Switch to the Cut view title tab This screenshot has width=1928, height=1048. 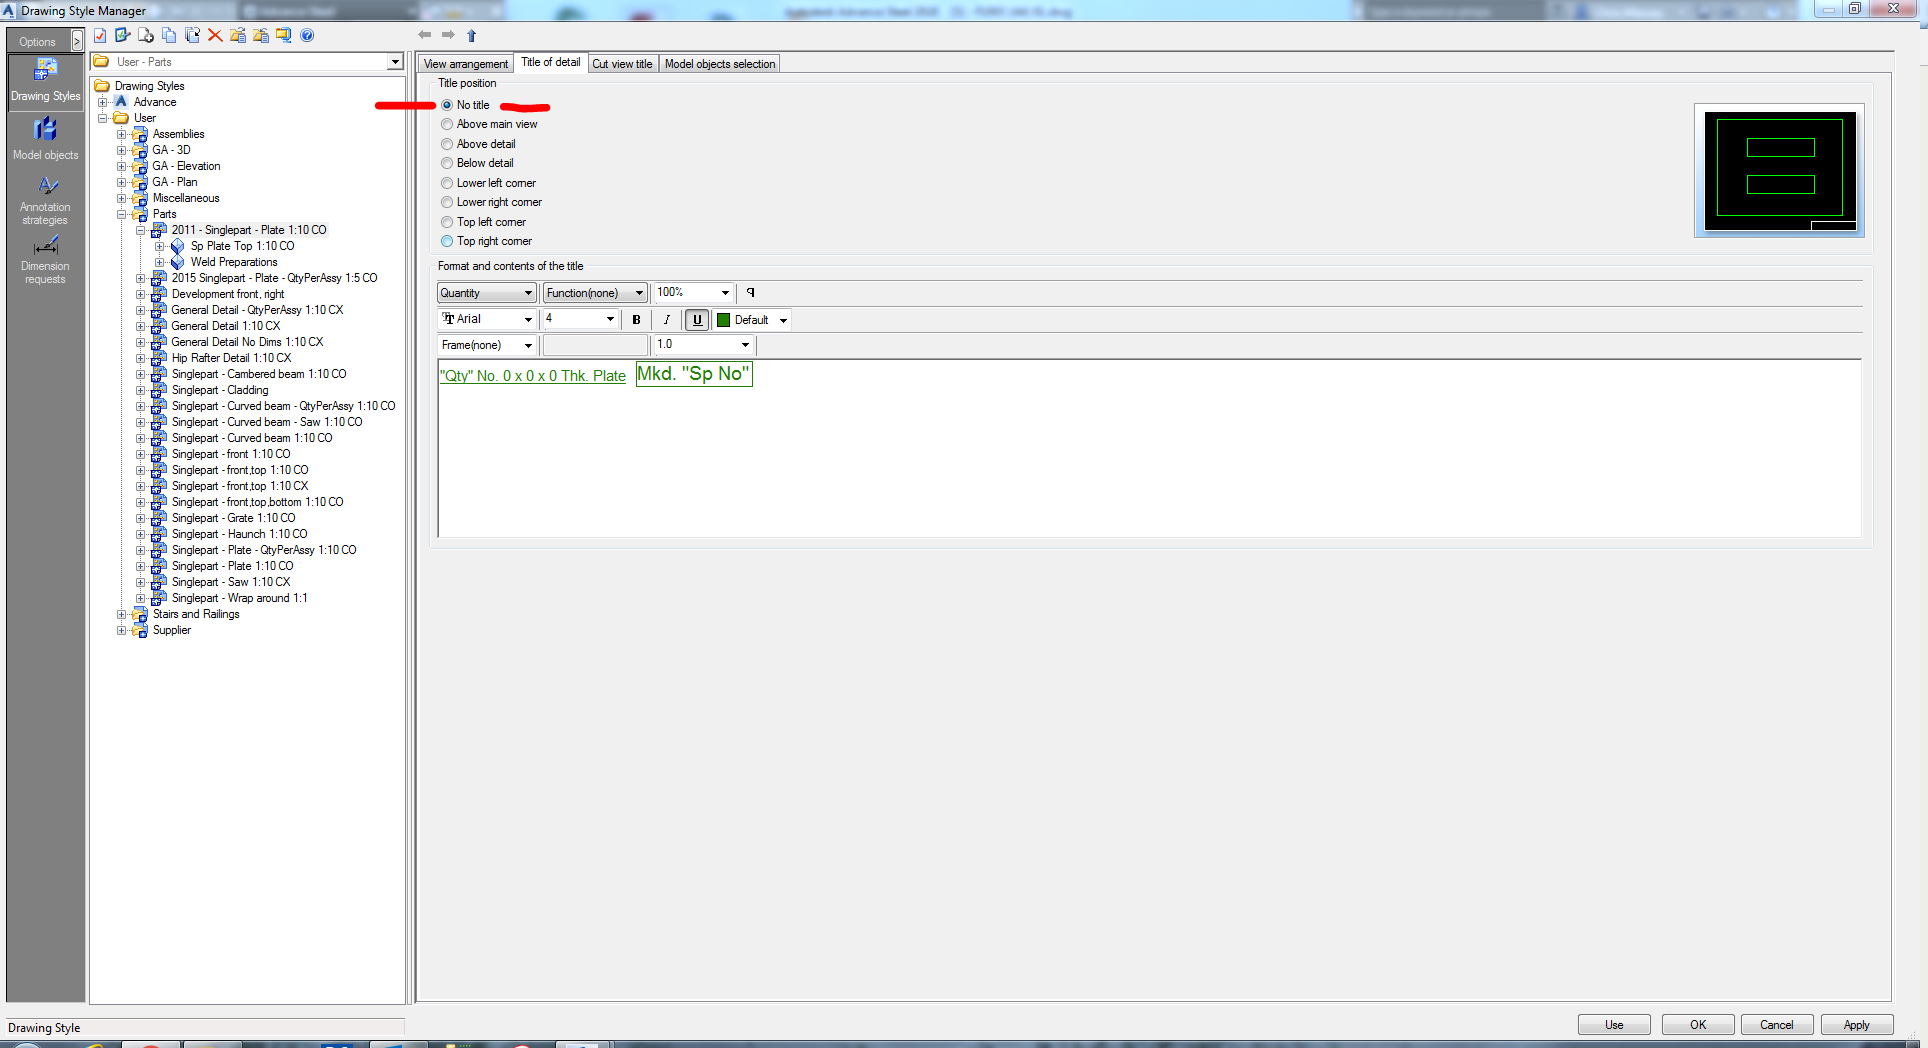point(622,64)
